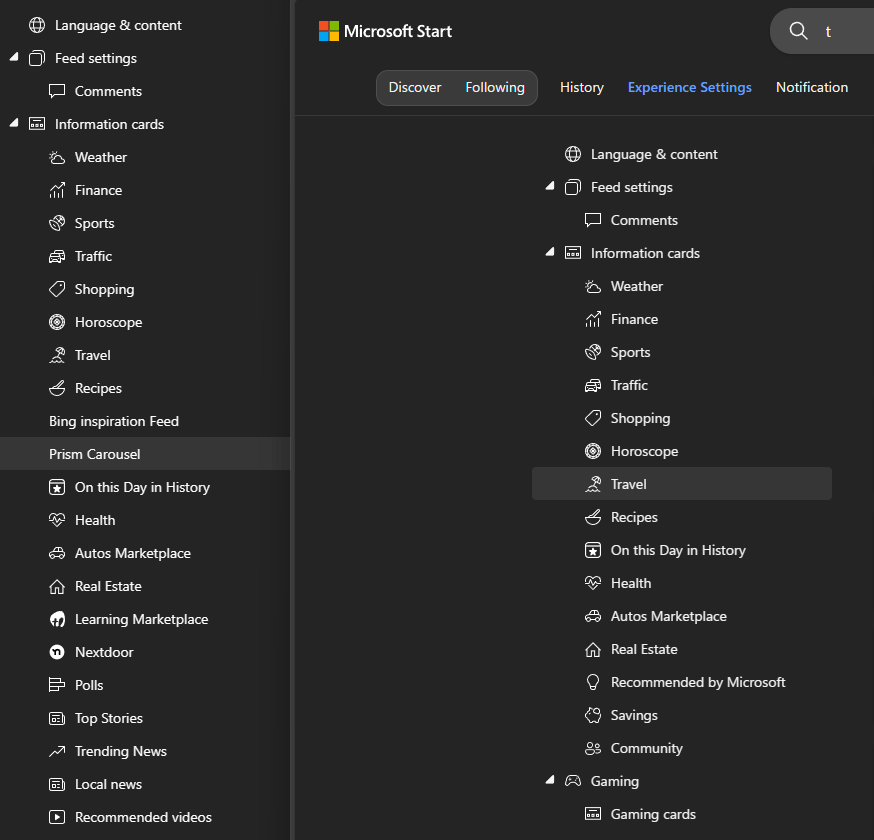Collapse Feed settings on Microsoft Start page

550,186
